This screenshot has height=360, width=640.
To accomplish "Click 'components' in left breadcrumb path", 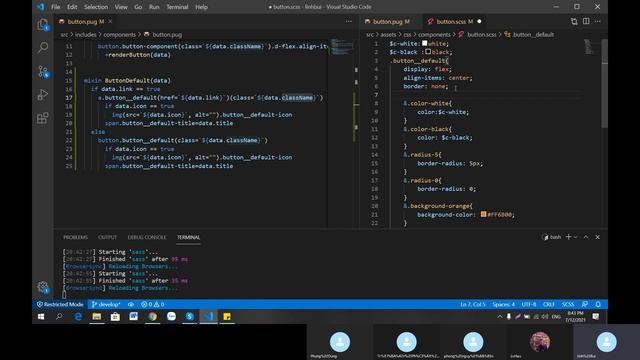I will [x=119, y=35].
